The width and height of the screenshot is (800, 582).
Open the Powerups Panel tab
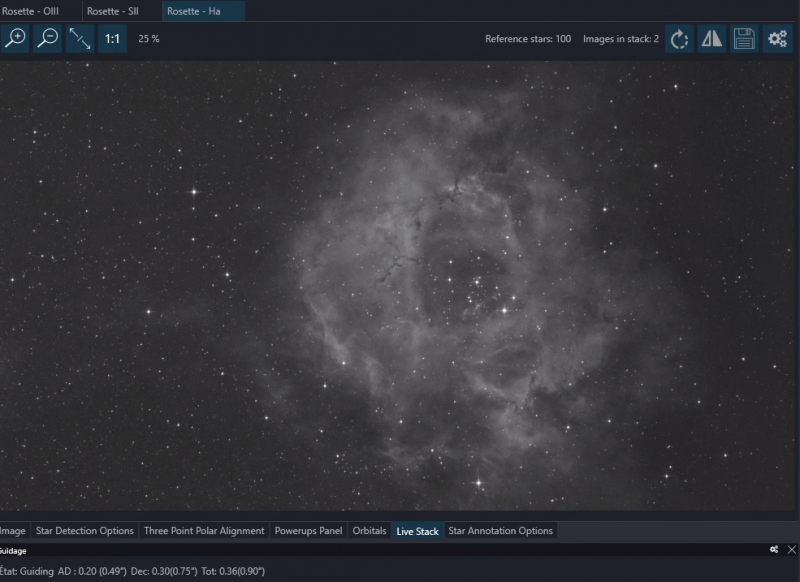click(308, 530)
